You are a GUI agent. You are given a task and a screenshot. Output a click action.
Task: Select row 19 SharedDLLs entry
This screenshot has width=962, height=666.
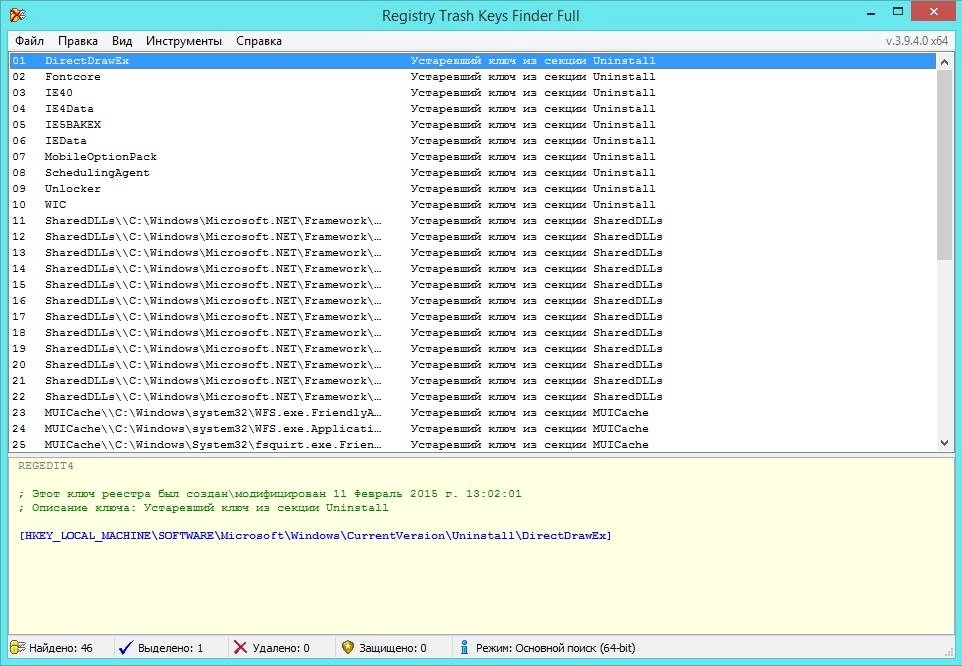point(472,348)
